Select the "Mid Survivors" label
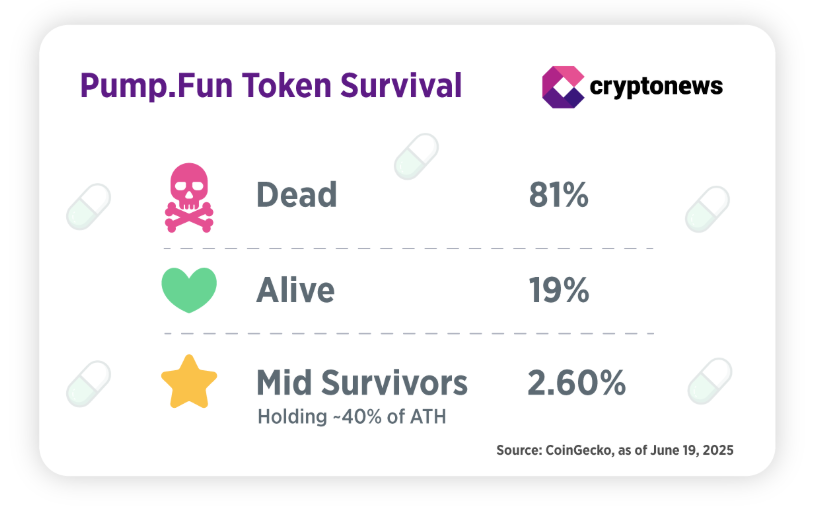 362,382
